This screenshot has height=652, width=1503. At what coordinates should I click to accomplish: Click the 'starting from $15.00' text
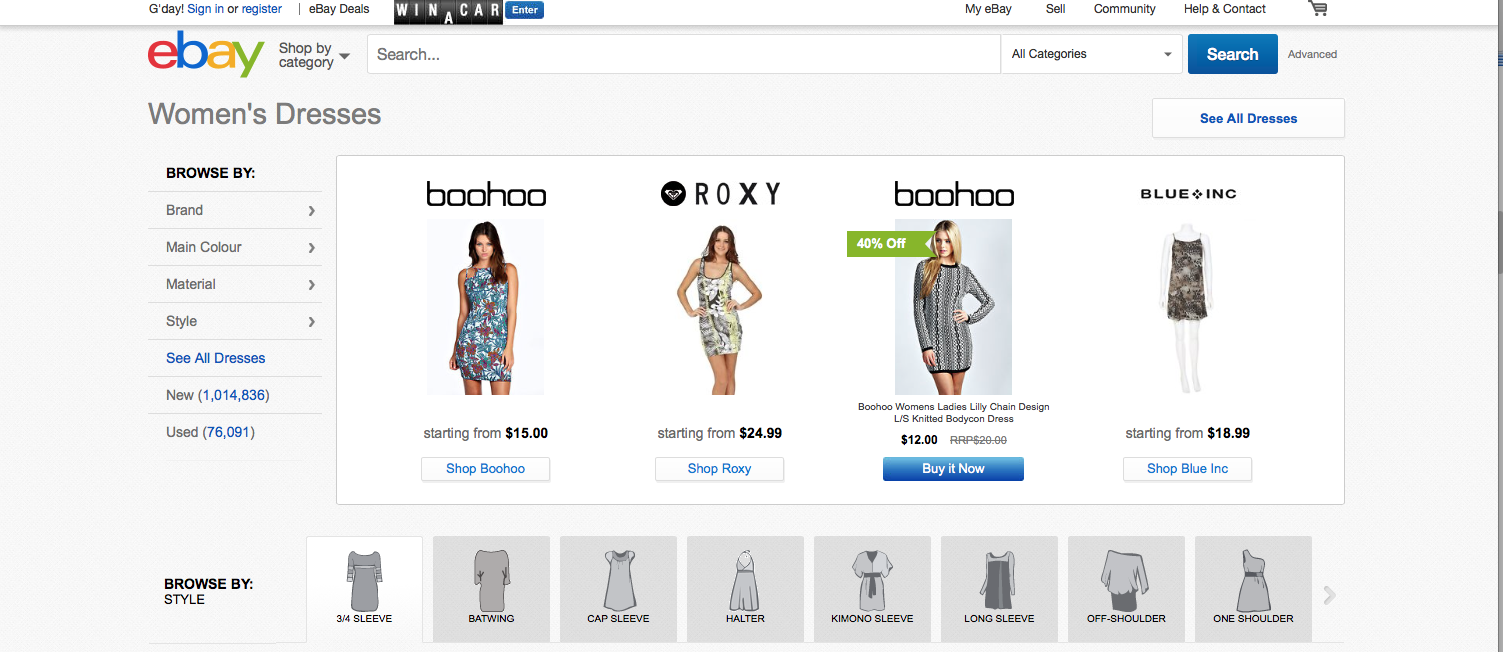point(486,433)
